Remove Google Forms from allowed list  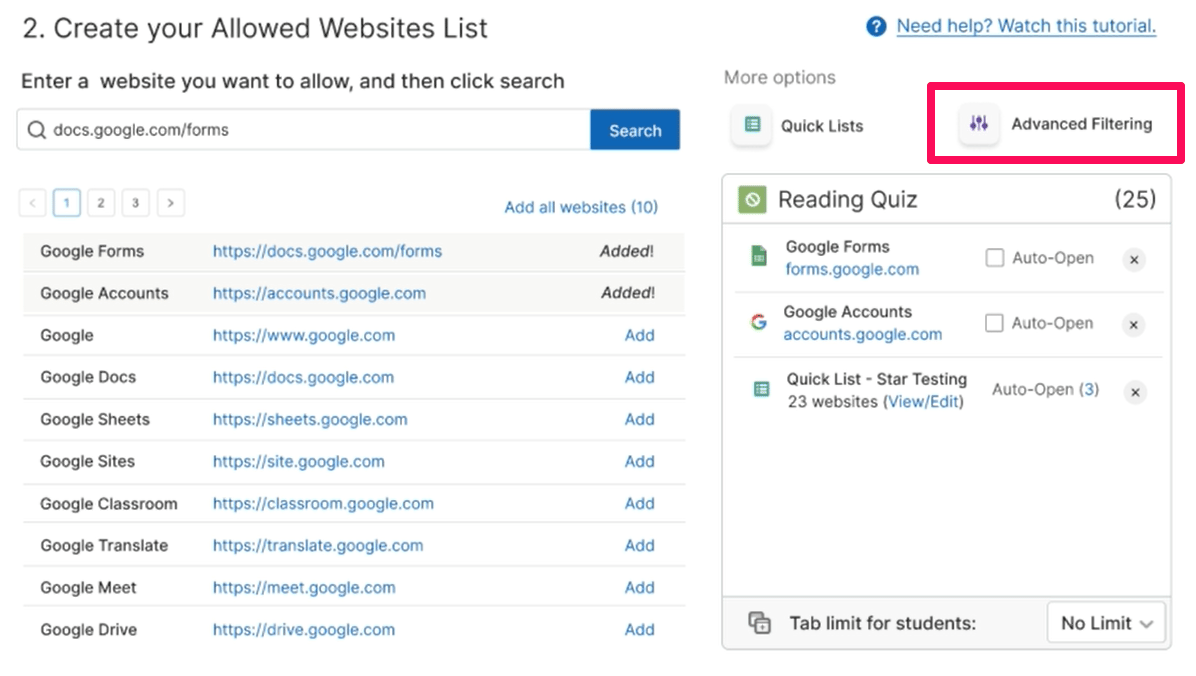click(x=1134, y=259)
